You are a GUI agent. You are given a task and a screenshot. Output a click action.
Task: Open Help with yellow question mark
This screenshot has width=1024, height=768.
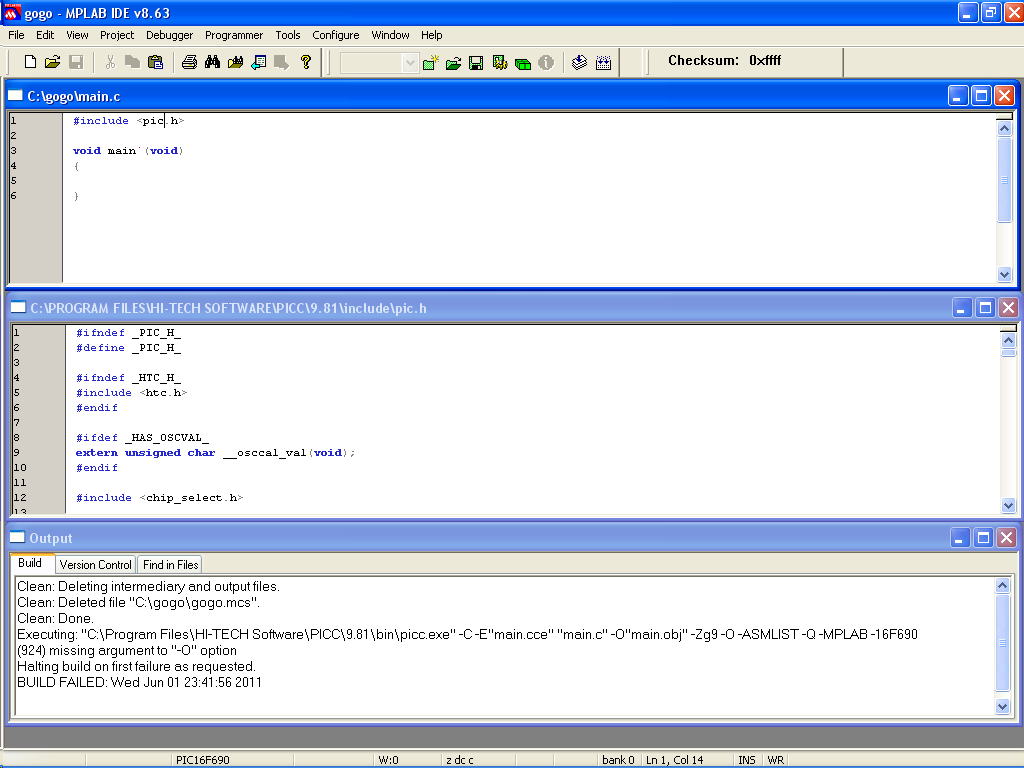(x=306, y=62)
